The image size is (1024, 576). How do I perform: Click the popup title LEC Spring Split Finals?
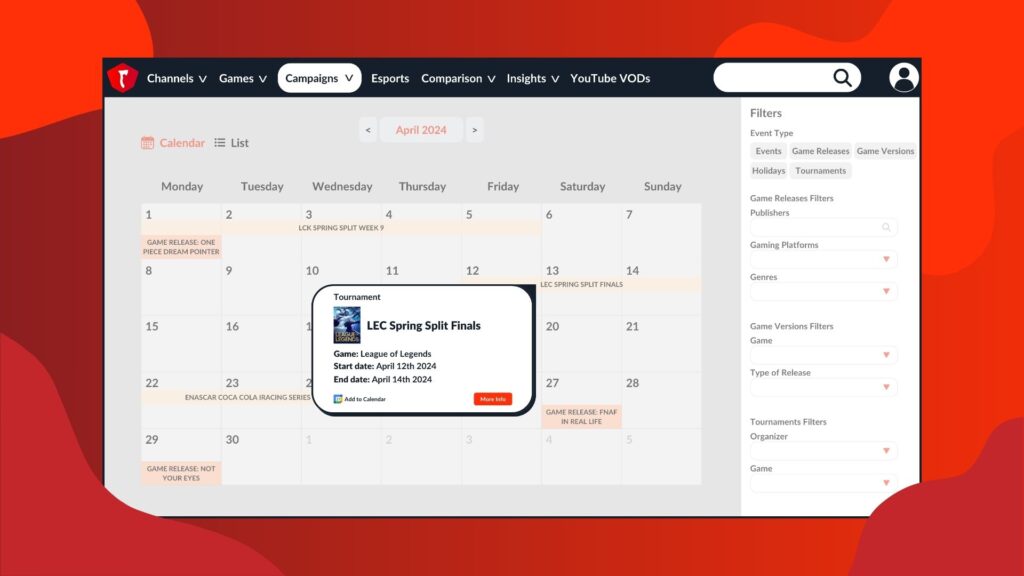[423, 325]
